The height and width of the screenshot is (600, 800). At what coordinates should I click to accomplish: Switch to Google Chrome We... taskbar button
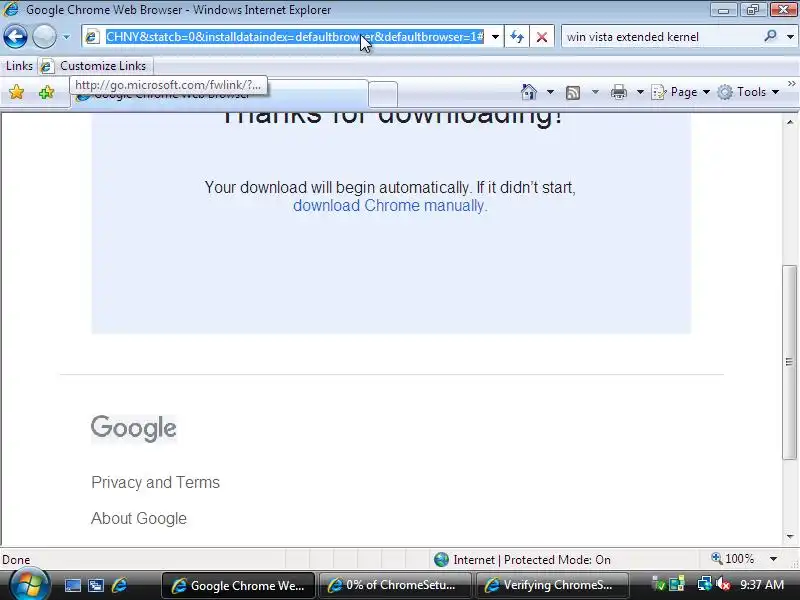238,585
